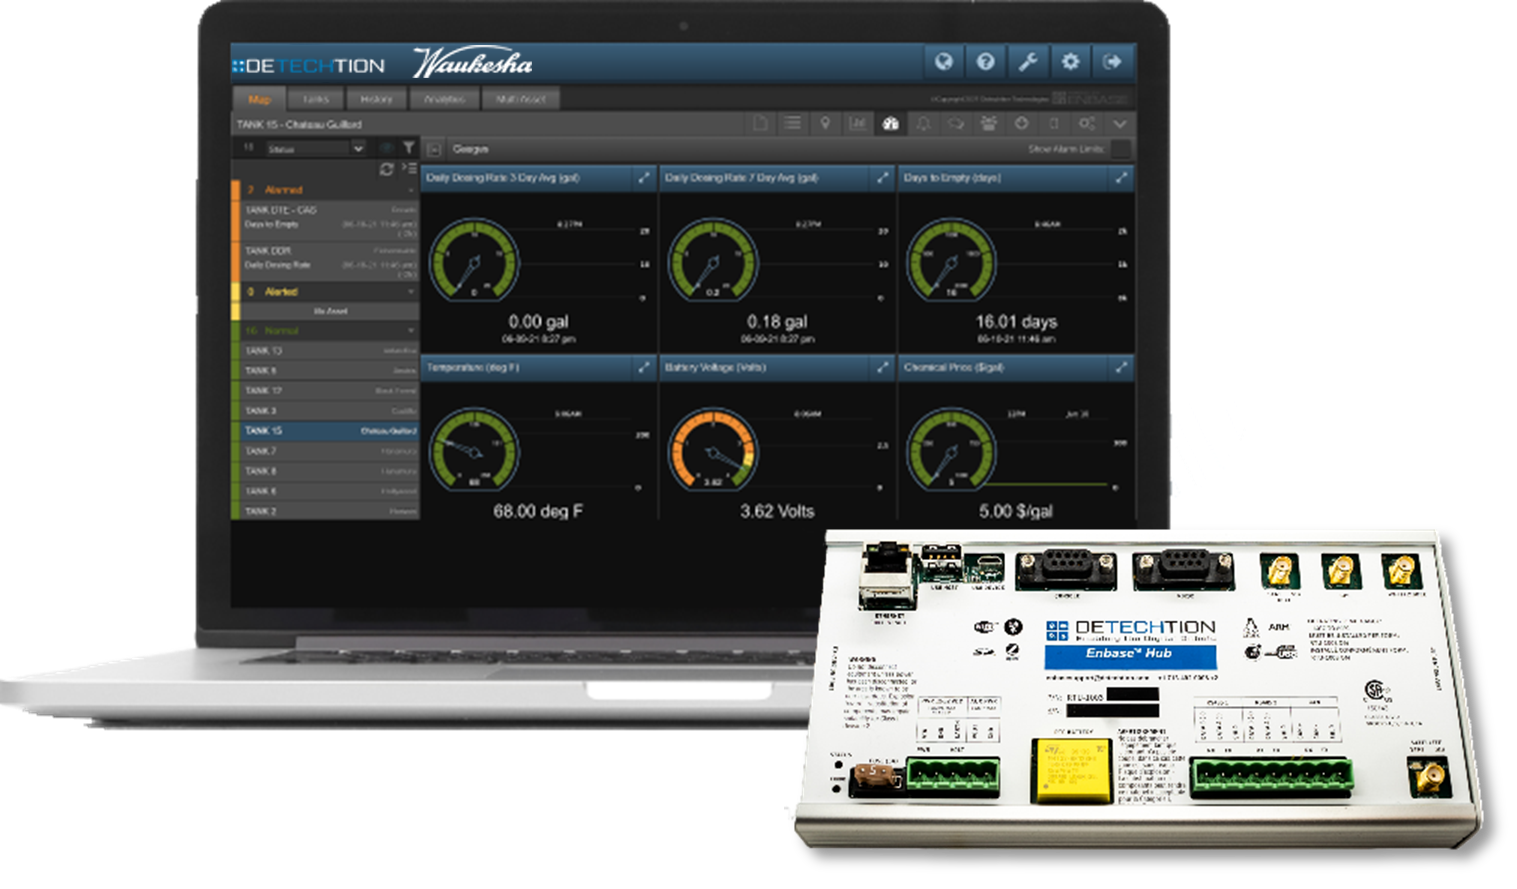Click the Waukesha logo in header
This screenshot has height=889, width=1517.
tap(474, 63)
